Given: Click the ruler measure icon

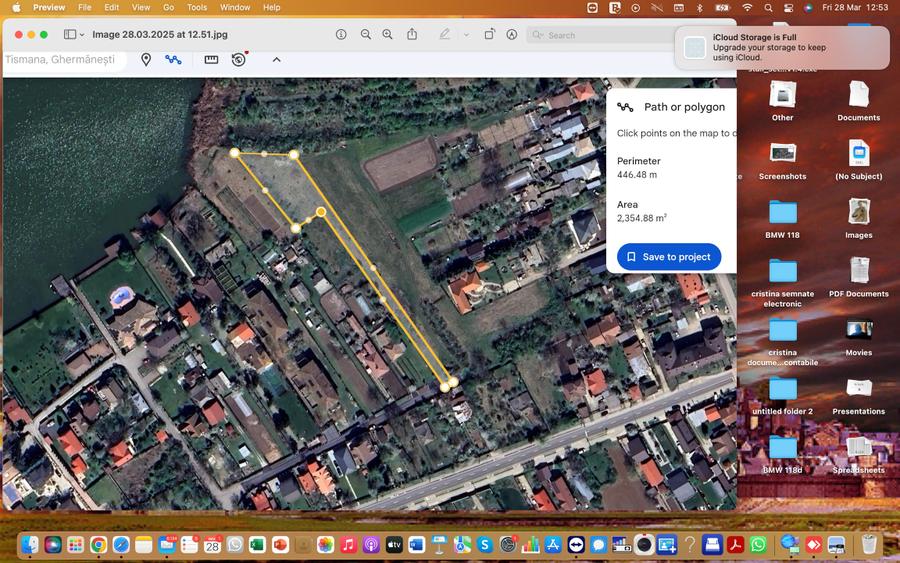Looking at the screenshot, I should coord(211,60).
